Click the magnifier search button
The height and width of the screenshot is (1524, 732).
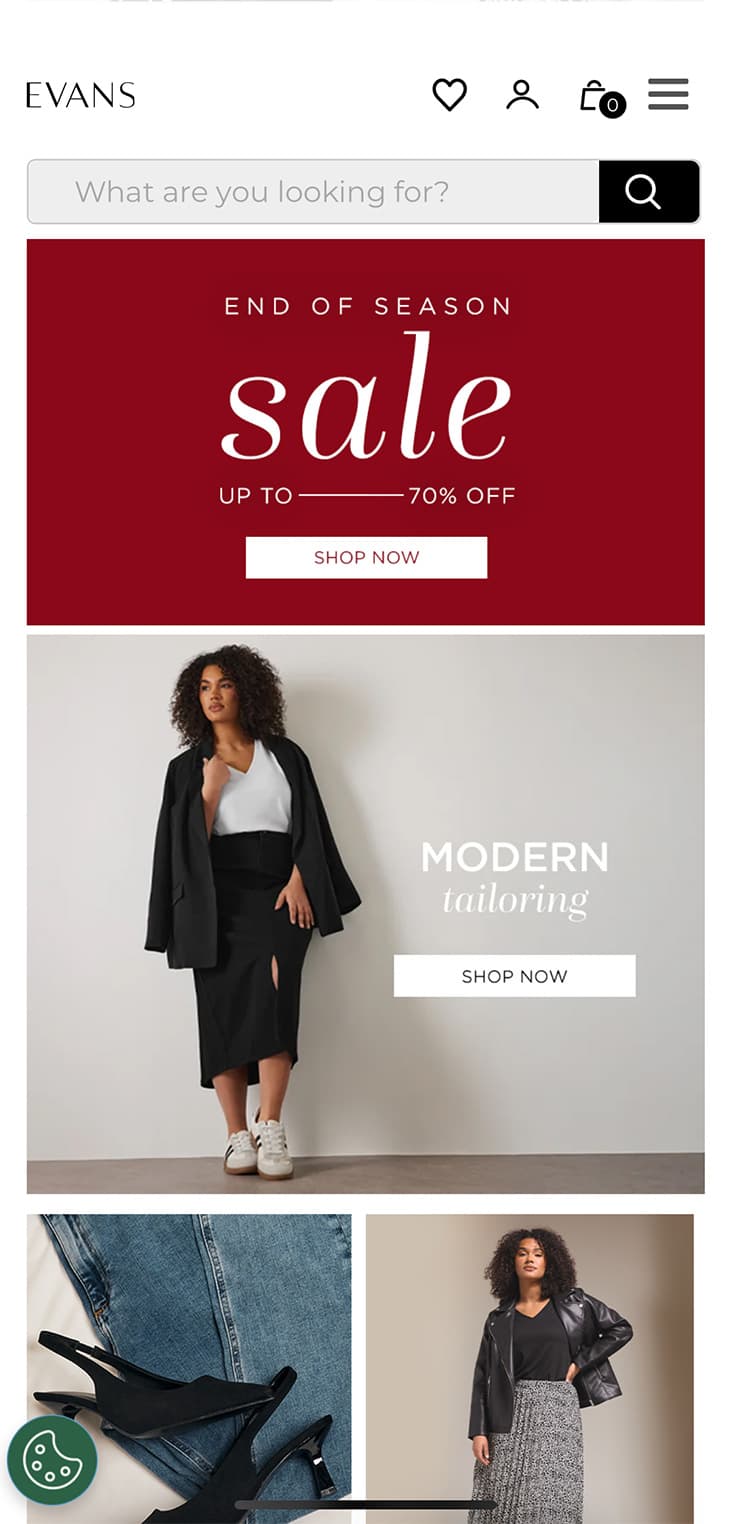pos(648,191)
